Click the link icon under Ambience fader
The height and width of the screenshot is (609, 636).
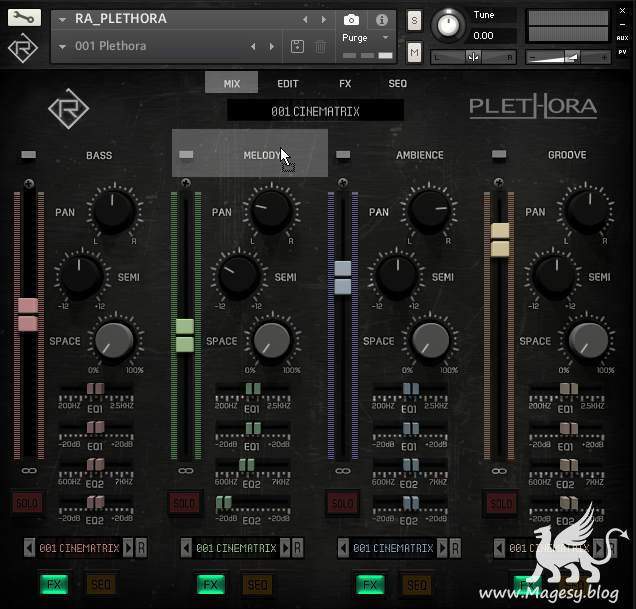pos(343,471)
